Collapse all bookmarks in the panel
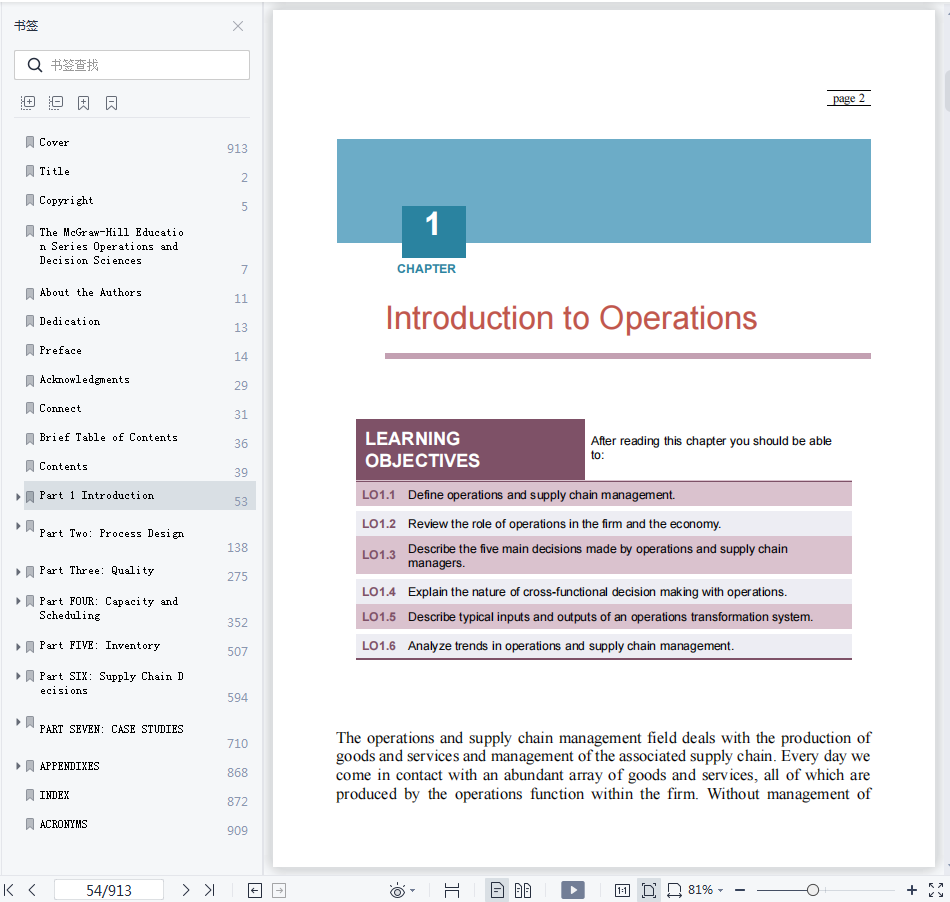Image resolution: width=950 pixels, height=902 pixels. tap(56, 103)
